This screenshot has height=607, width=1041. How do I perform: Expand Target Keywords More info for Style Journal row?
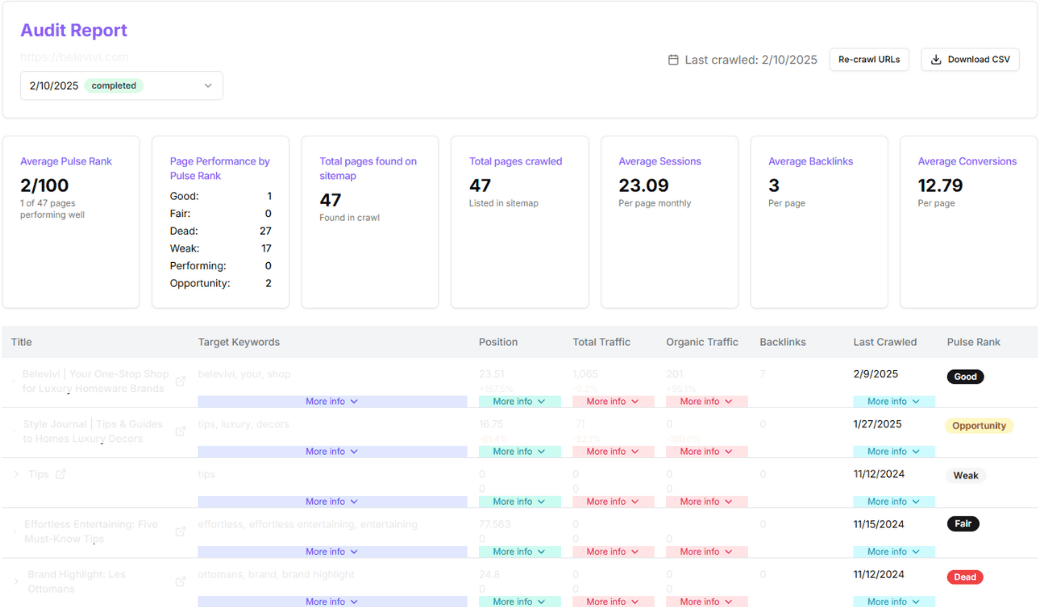click(332, 452)
